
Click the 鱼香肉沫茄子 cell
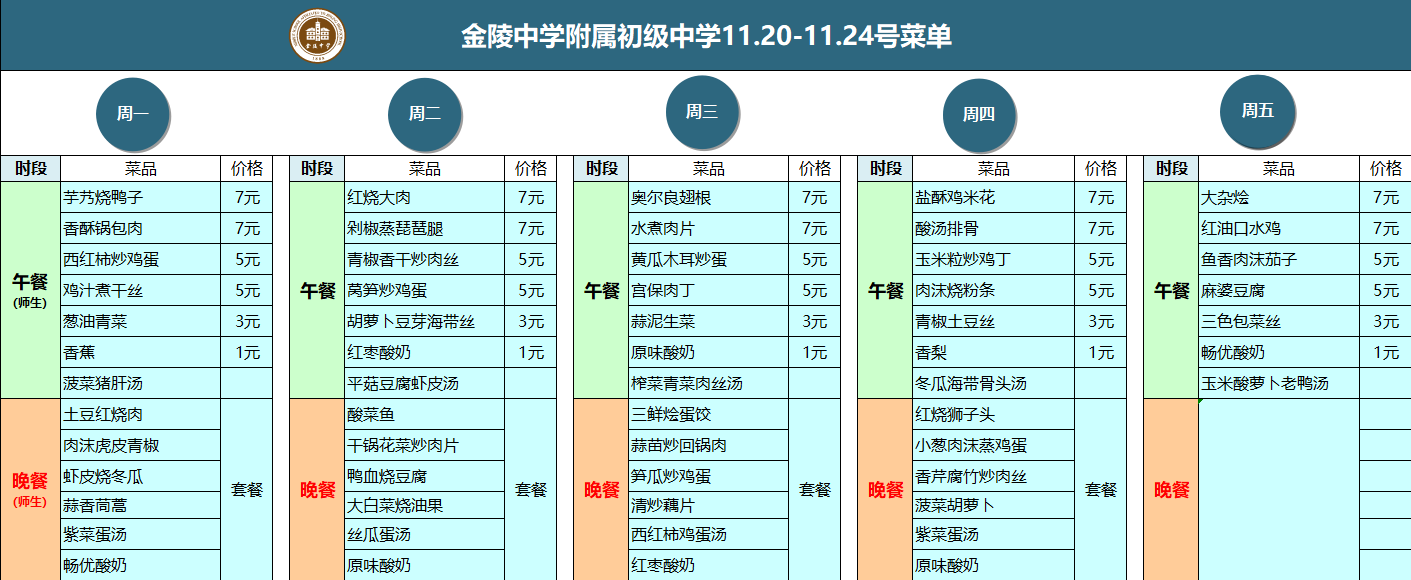coord(1279,260)
